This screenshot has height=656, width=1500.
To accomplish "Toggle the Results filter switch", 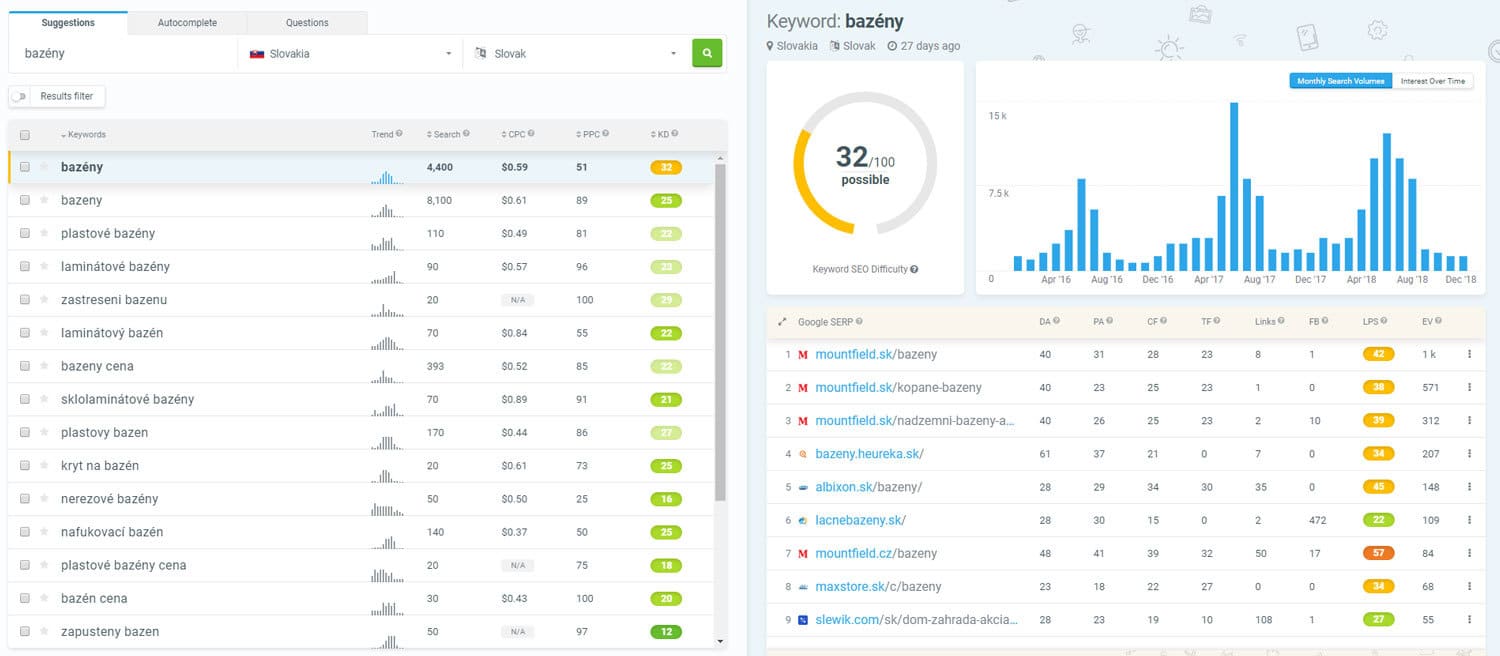I will point(21,96).
